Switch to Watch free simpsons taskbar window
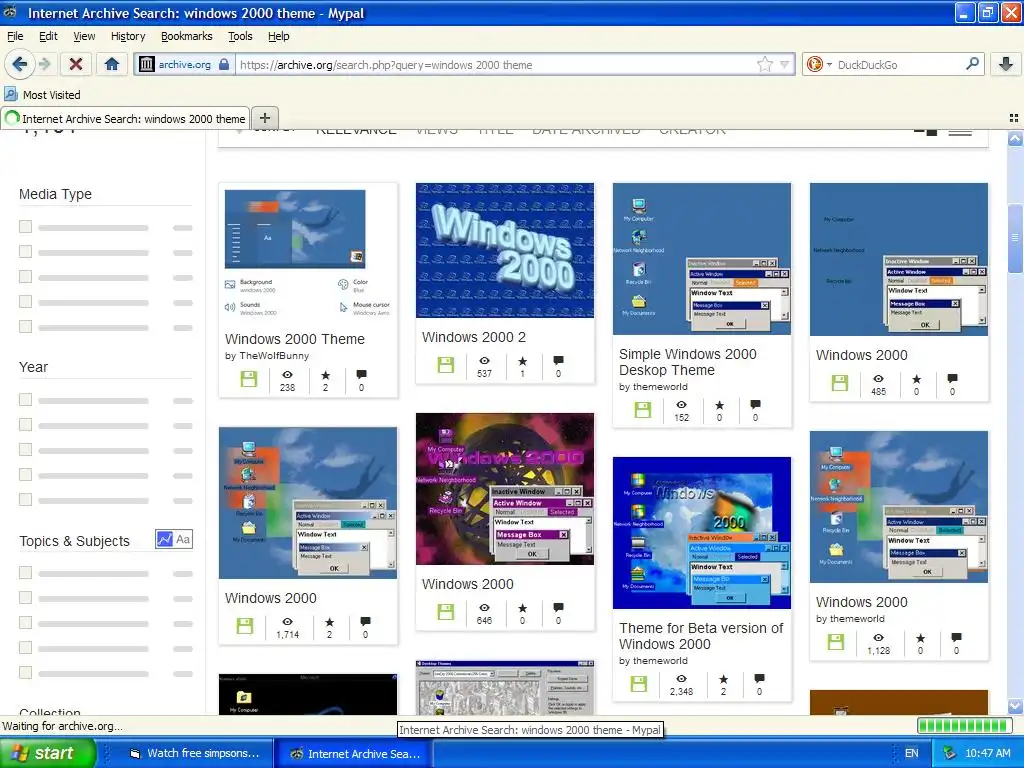The image size is (1024, 768). 194,753
